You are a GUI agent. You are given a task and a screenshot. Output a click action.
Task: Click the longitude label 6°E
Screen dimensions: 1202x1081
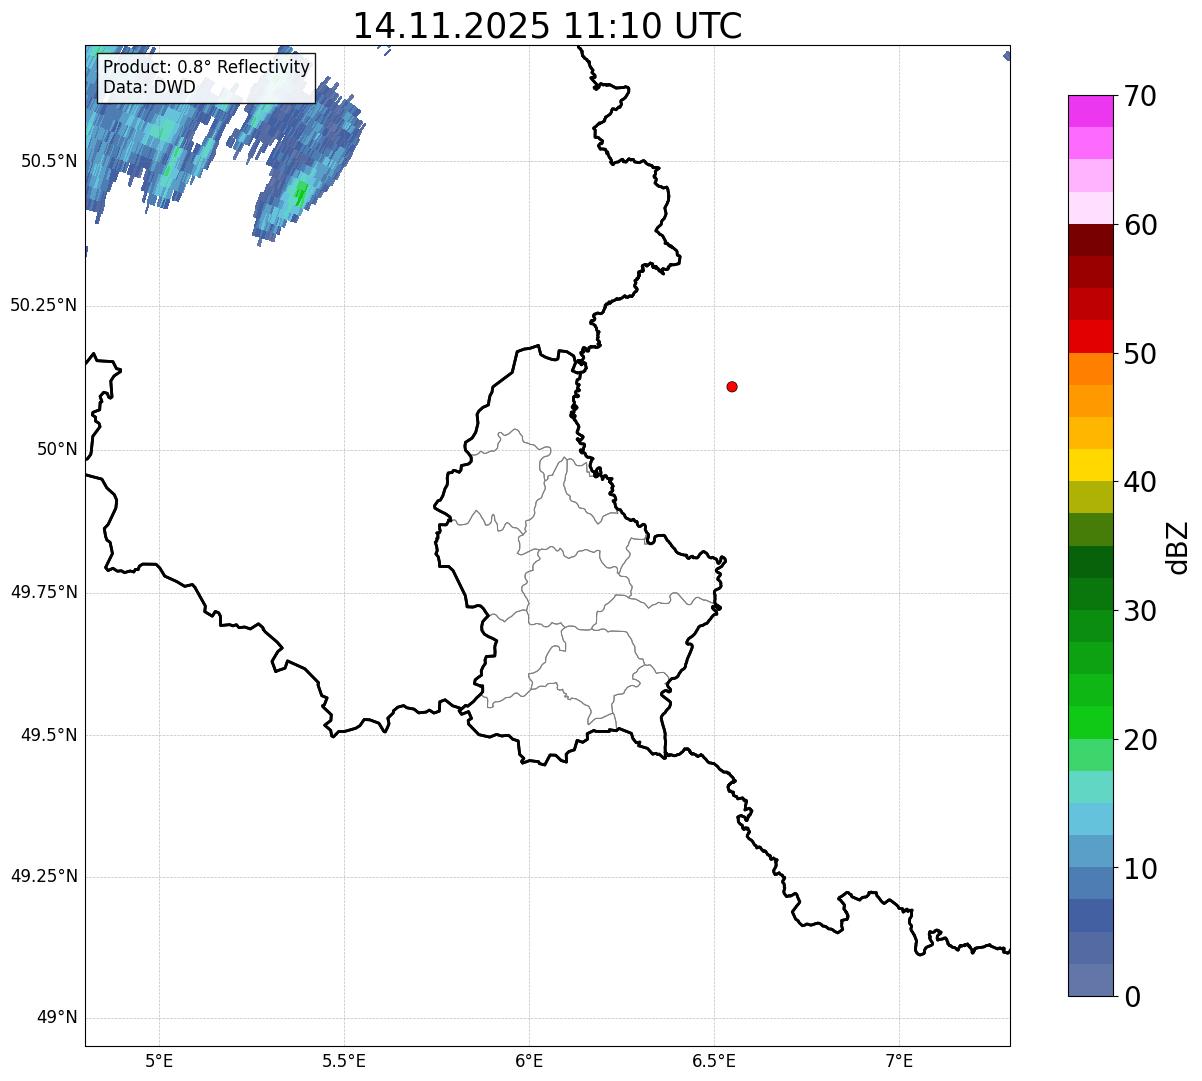[529, 1061]
